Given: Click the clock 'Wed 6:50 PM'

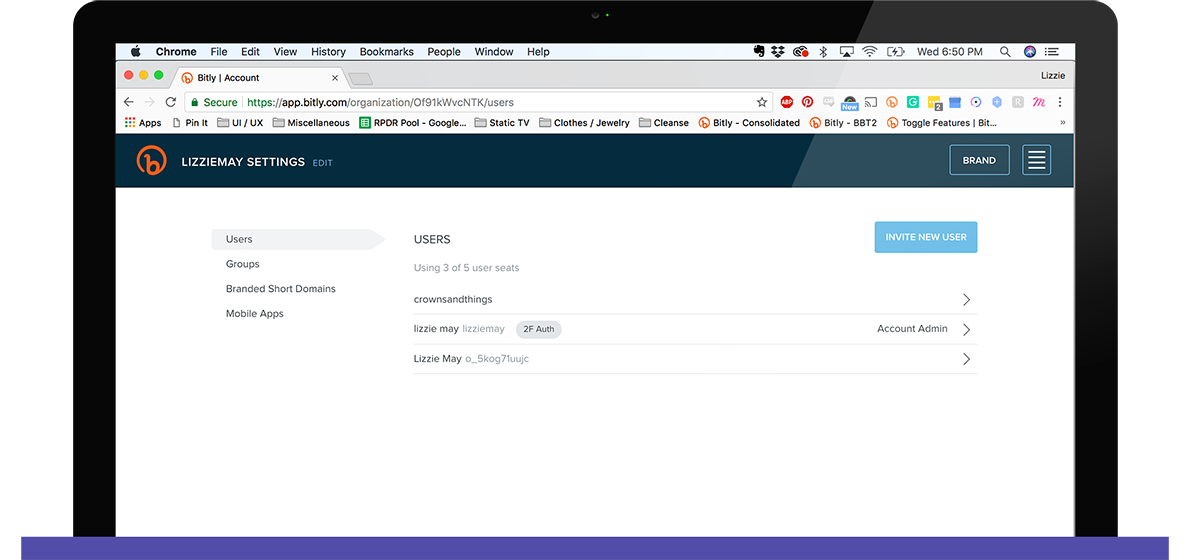Looking at the screenshot, I should click(x=950, y=52).
